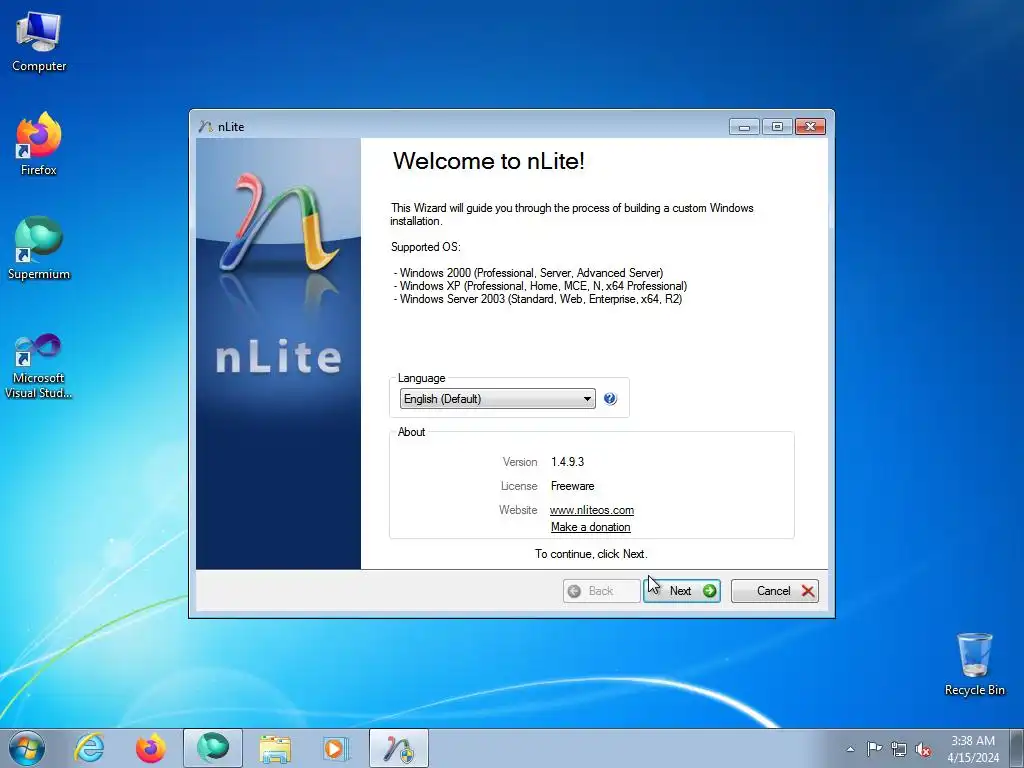
Task: Click the Show desktop strip on taskbar
Action: coord(1017,748)
